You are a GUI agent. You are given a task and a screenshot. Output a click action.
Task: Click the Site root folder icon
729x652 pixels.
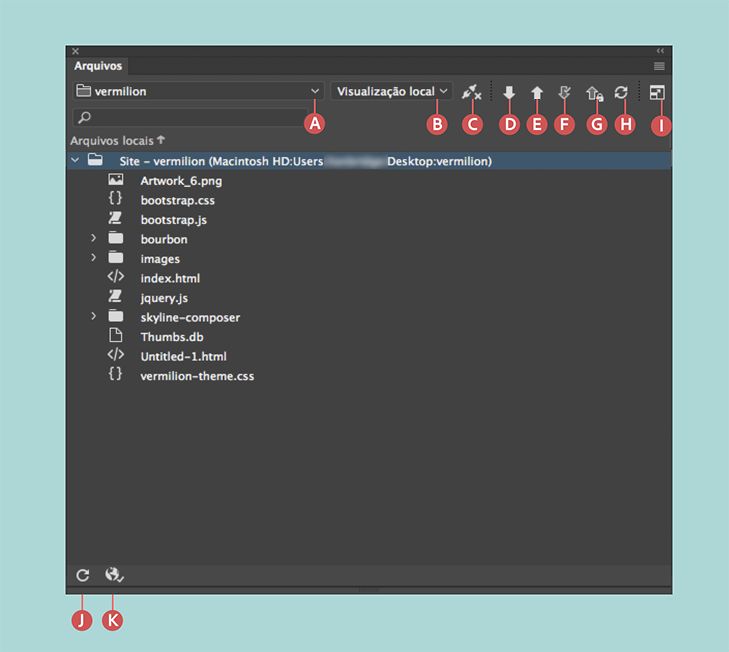tap(95, 160)
